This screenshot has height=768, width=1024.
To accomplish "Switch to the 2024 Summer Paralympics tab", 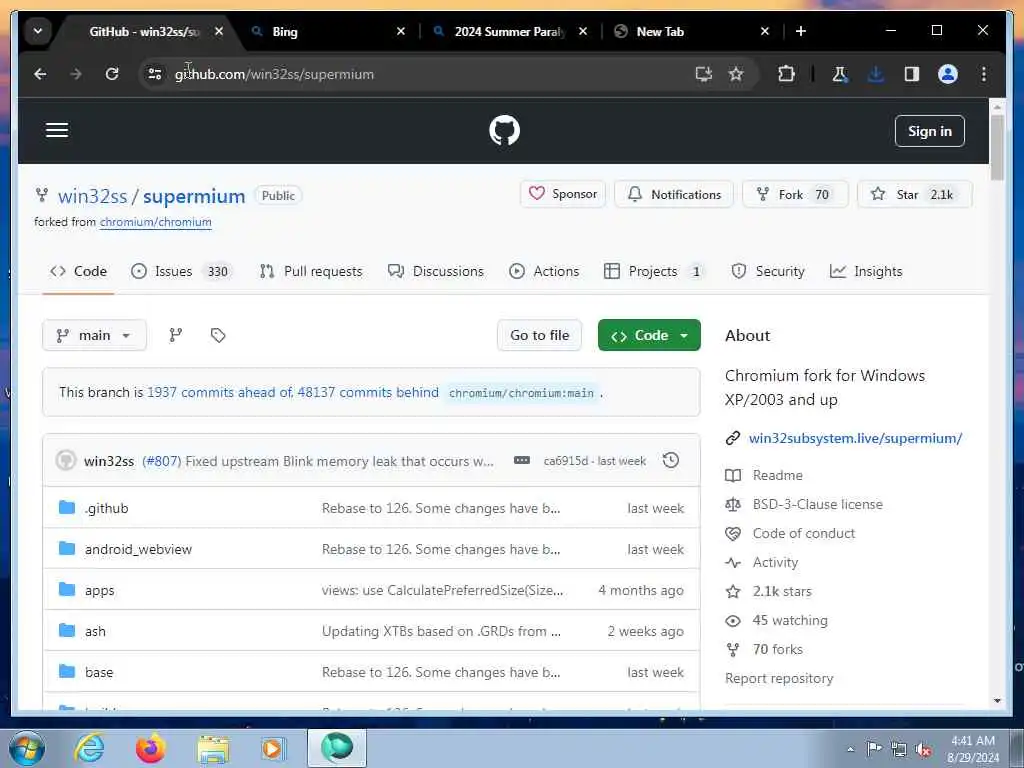I will click(x=511, y=31).
